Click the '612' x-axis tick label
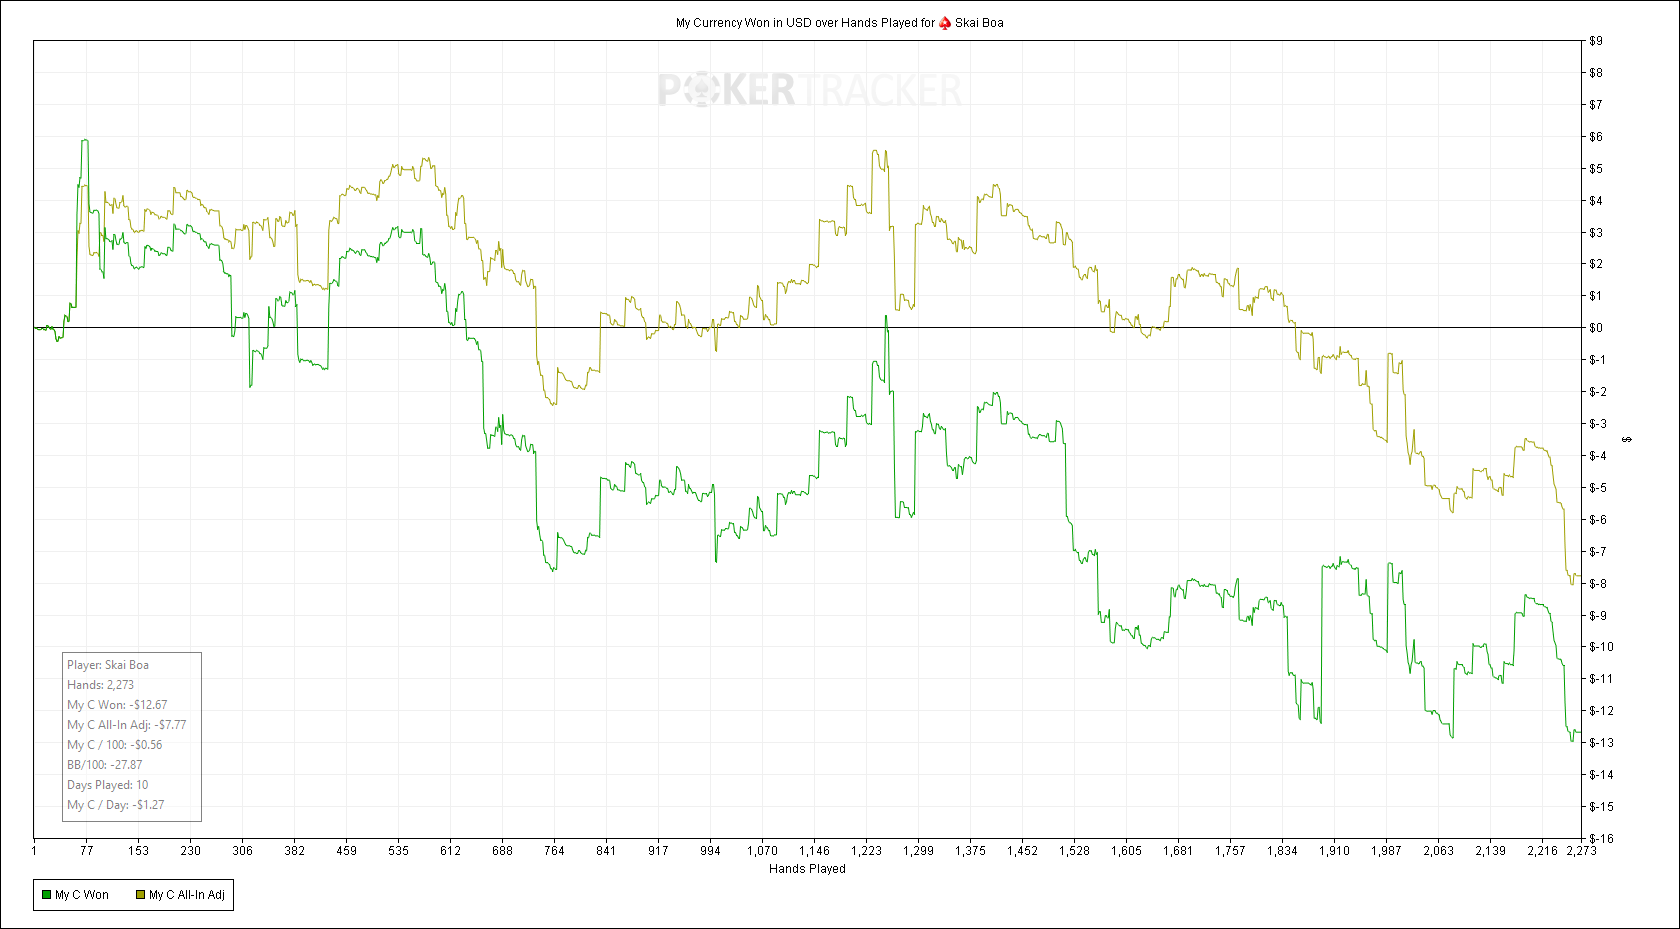This screenshot has width=1680, height=929. (x=450, y=851)
